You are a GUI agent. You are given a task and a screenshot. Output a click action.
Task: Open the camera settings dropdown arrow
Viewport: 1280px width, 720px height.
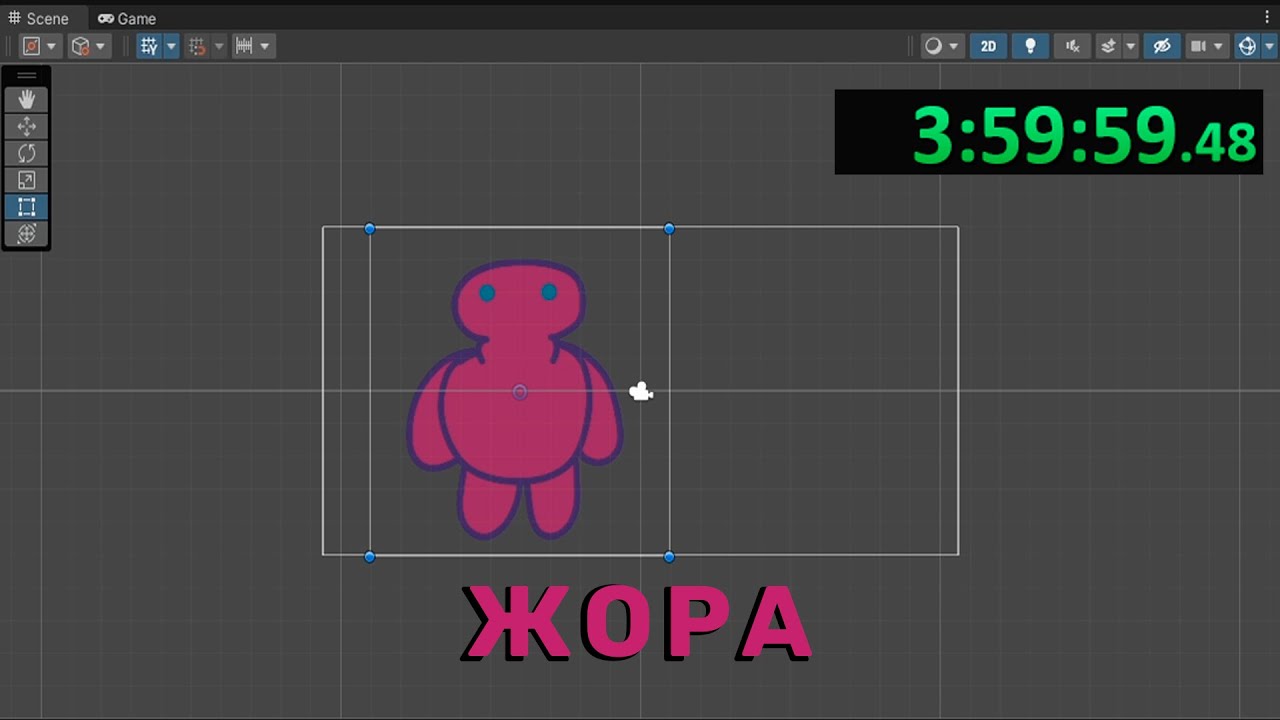click(1218, 46)
